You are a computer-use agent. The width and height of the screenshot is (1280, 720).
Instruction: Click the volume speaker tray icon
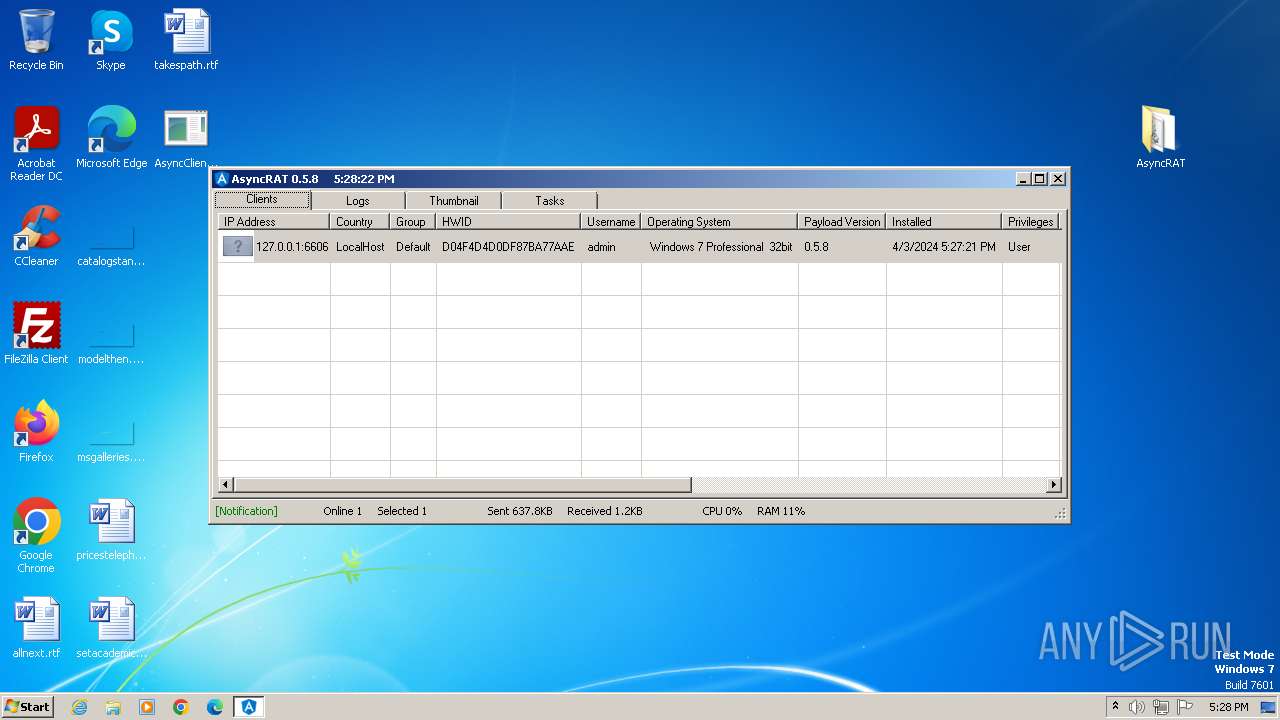1136,707
